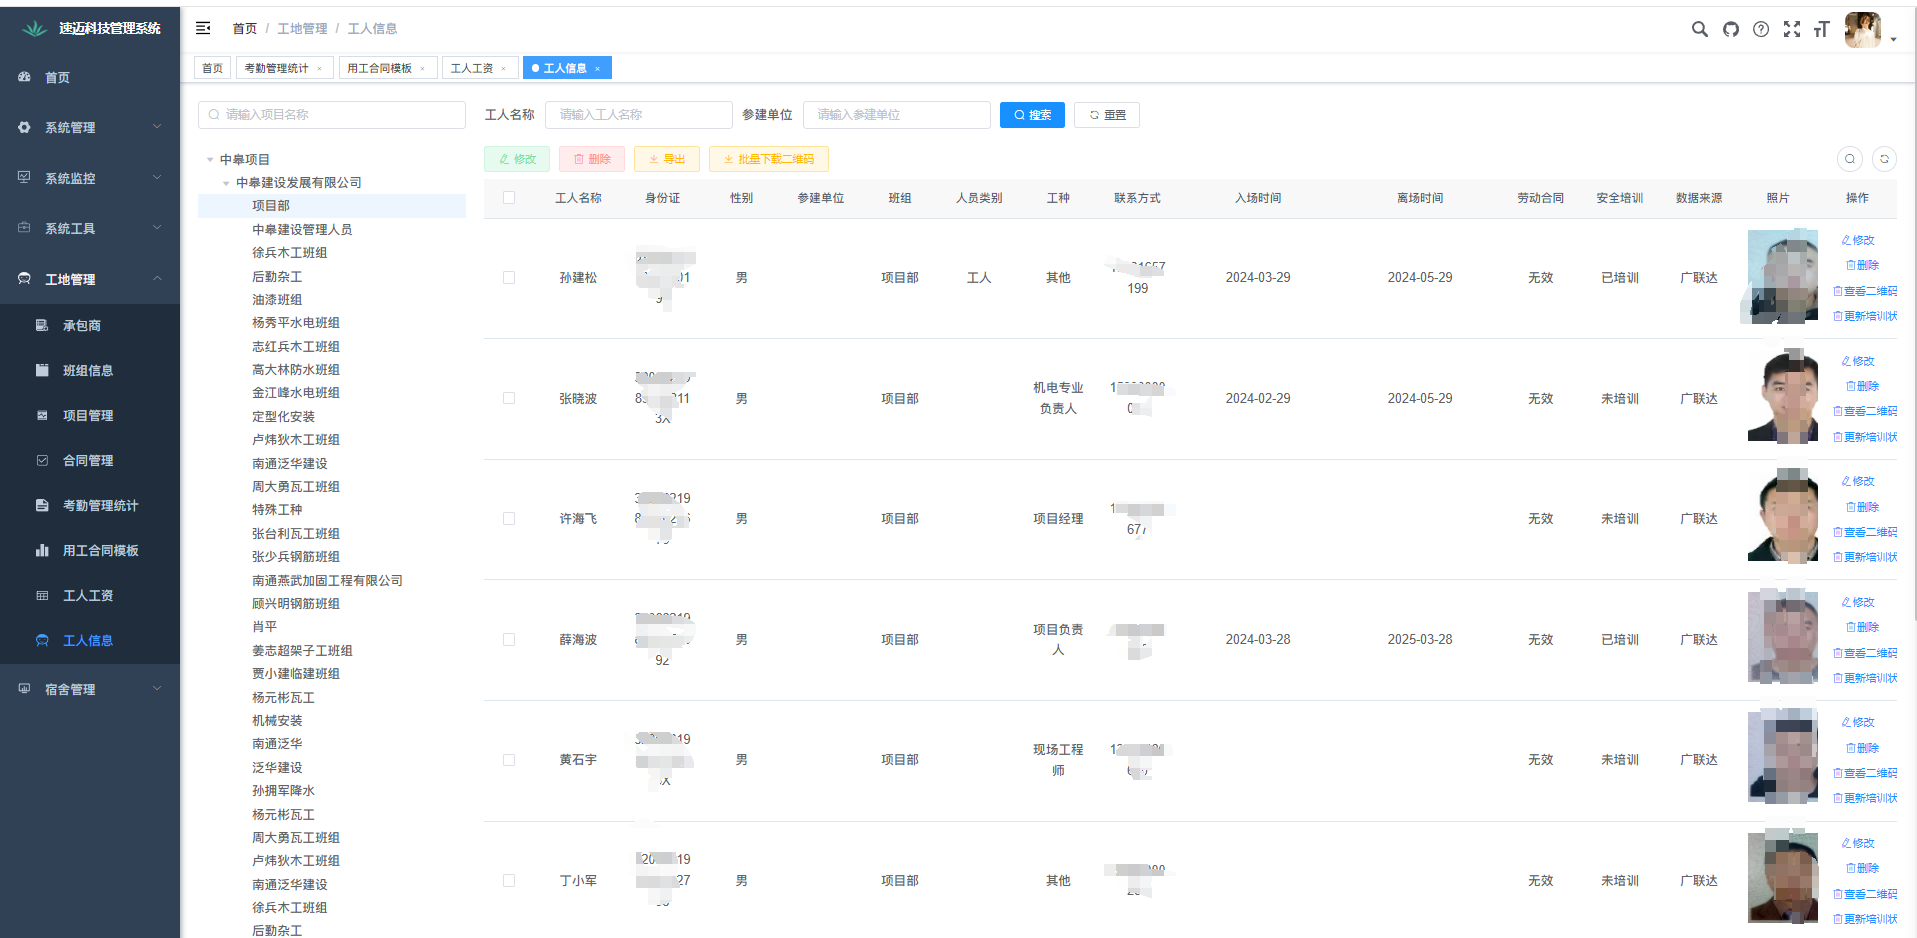Select 南通燕武加固工程有限公司 tree item
The height and width of the screenshot is (938, 1917).
point(327,581)
